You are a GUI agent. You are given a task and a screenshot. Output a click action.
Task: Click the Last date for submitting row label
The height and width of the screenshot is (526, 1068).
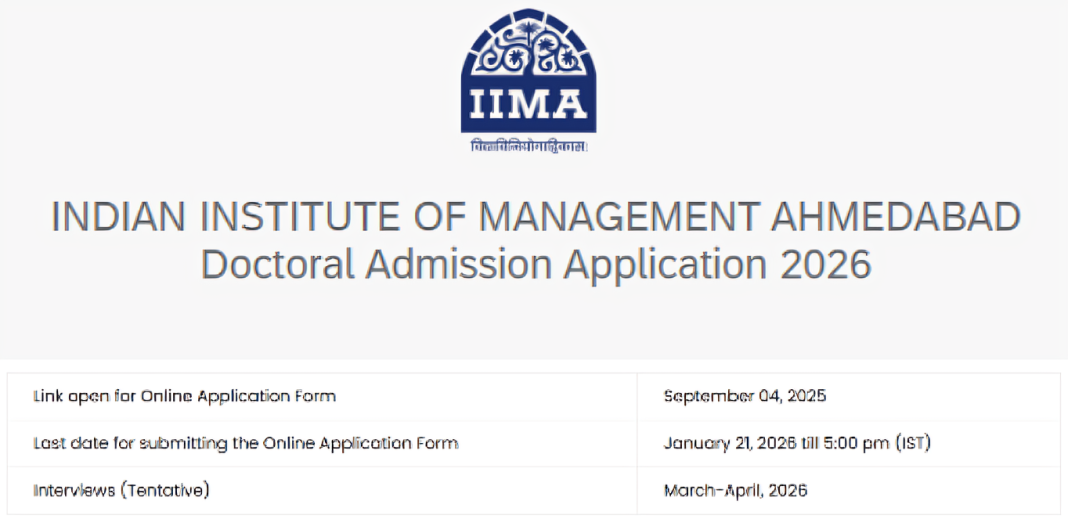coord(246,444)
